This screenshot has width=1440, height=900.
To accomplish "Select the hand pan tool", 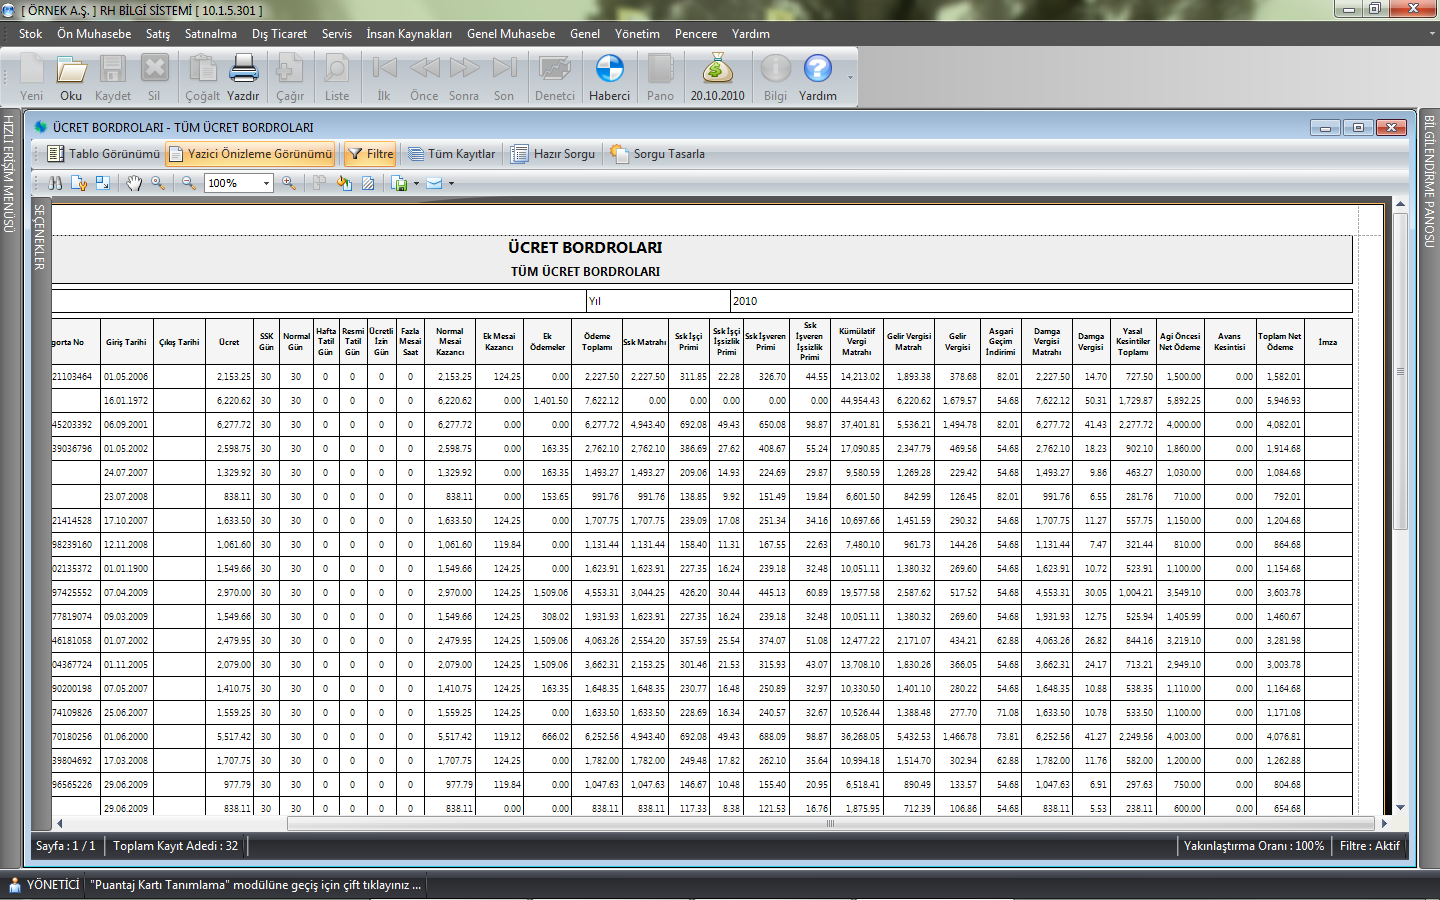I will tap(134, 183).
